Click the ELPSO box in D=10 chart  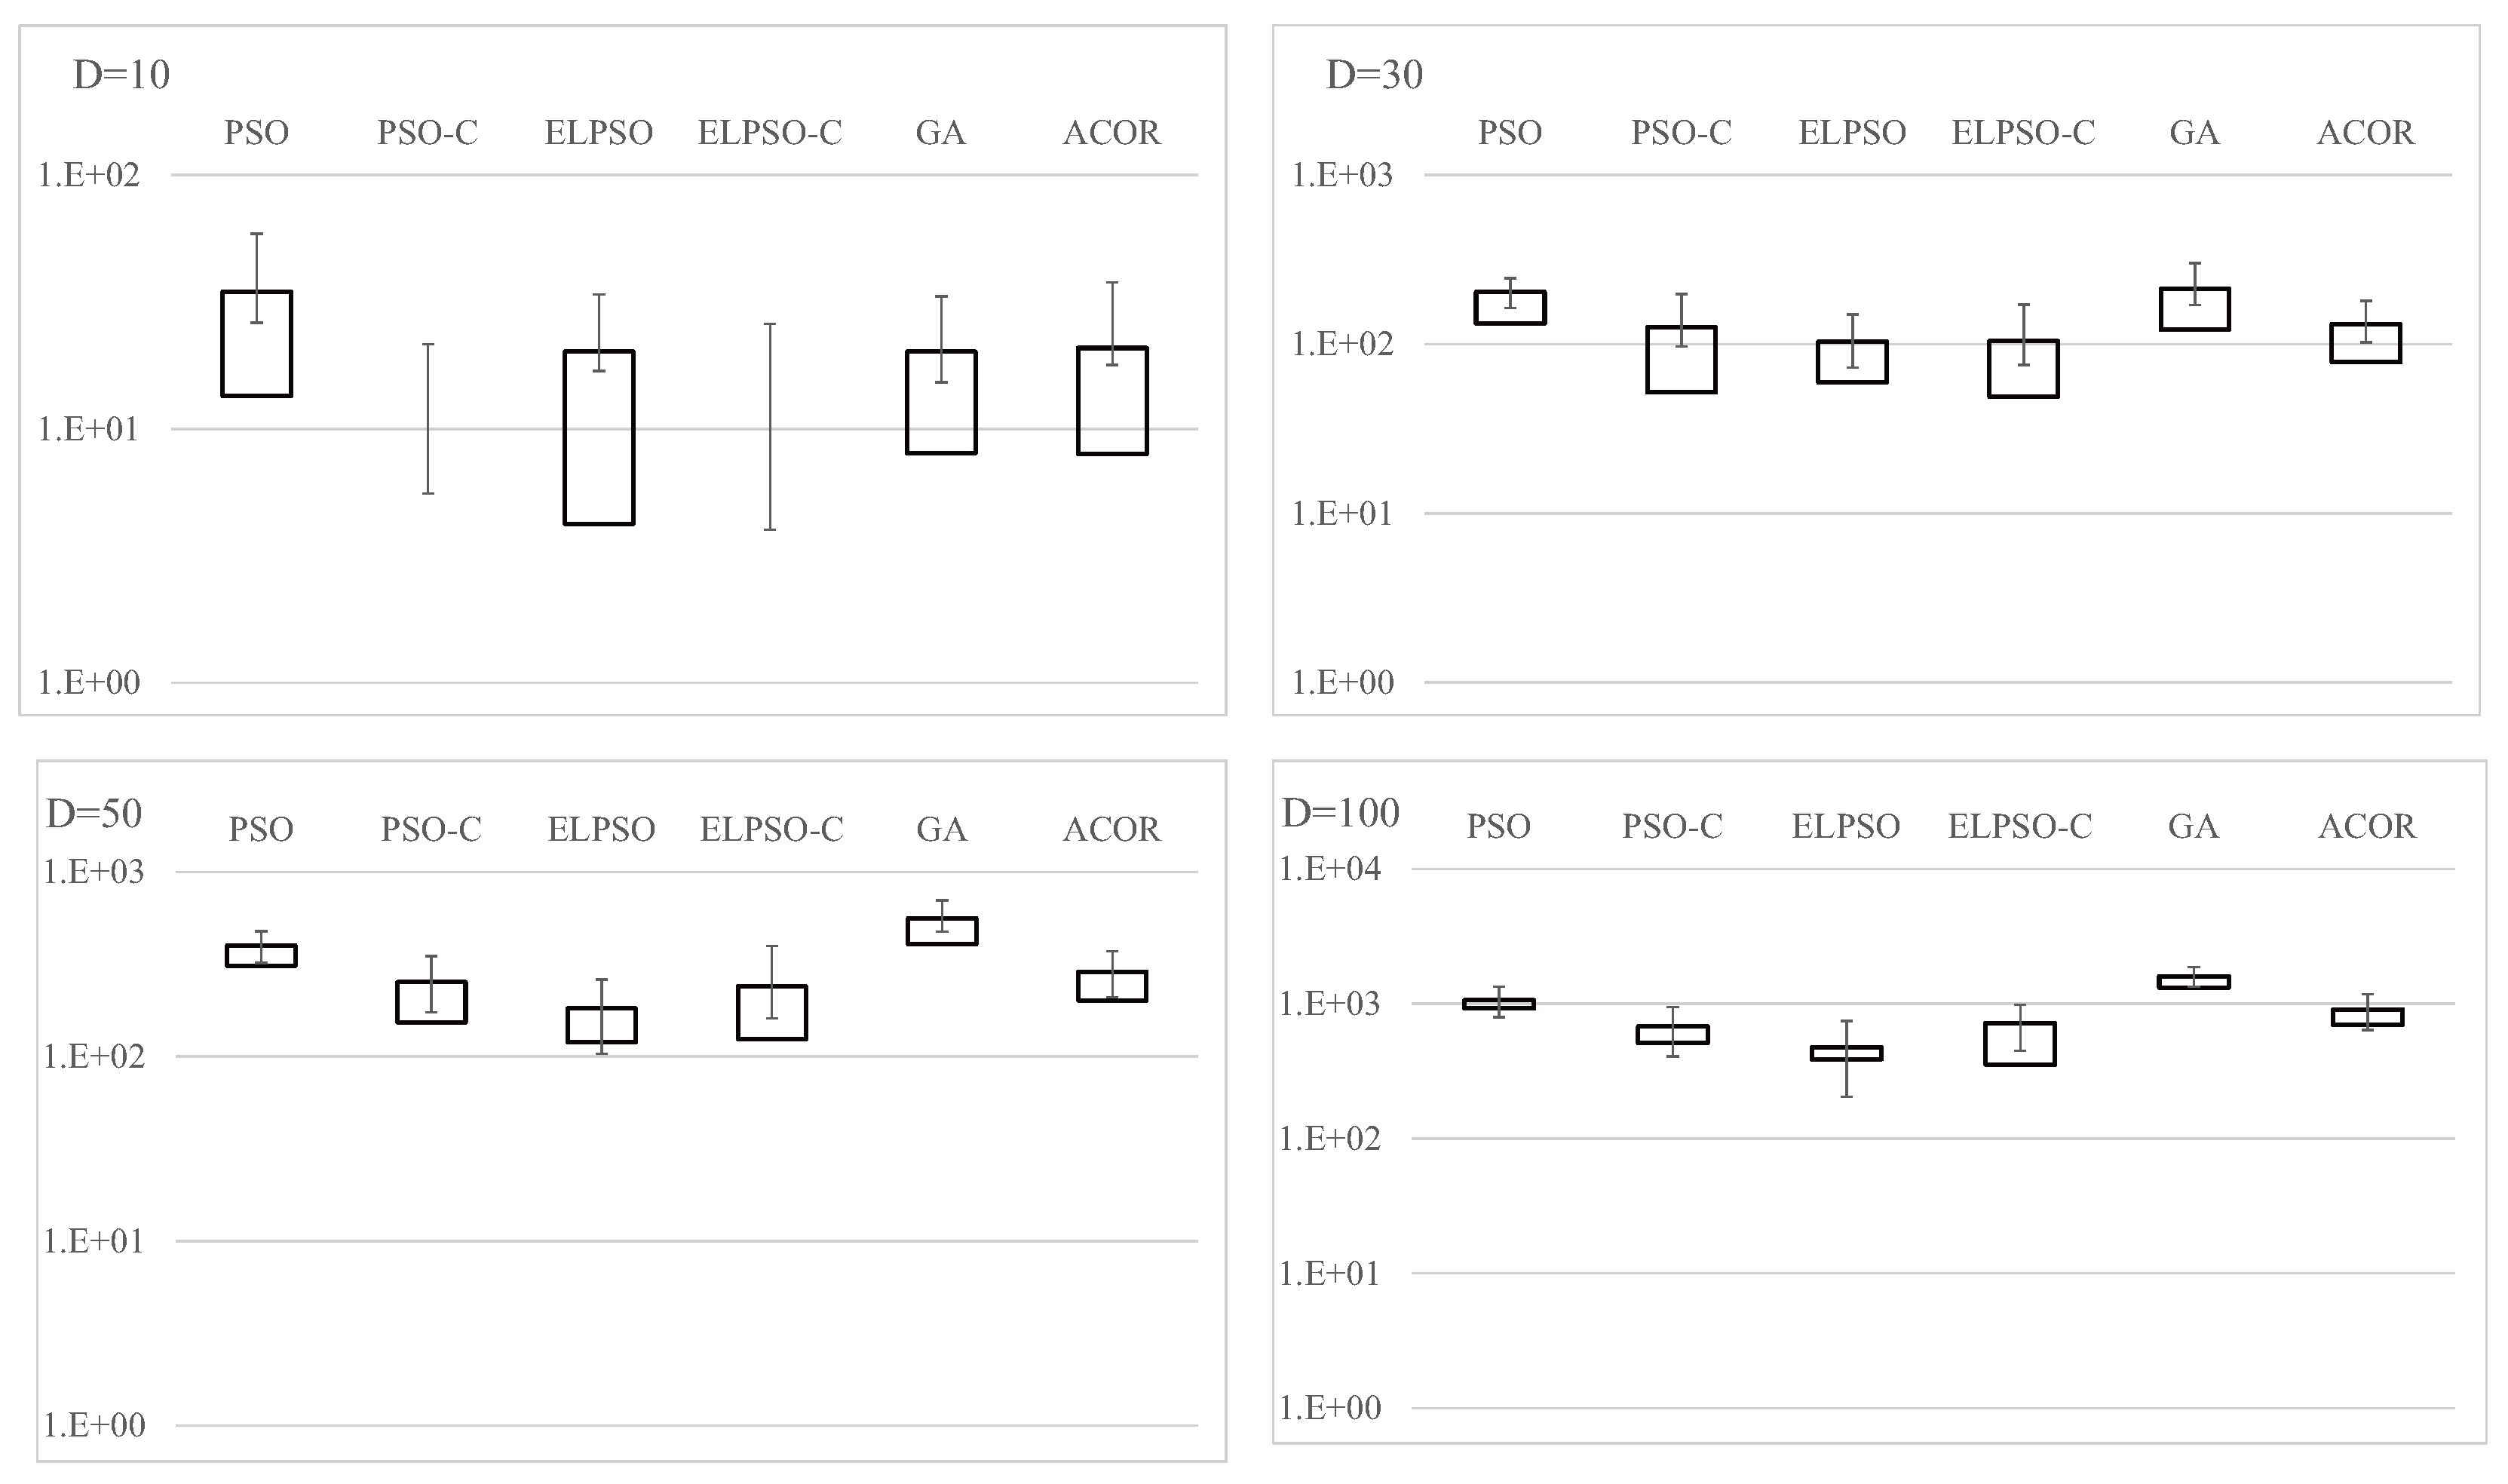point(598,437)
